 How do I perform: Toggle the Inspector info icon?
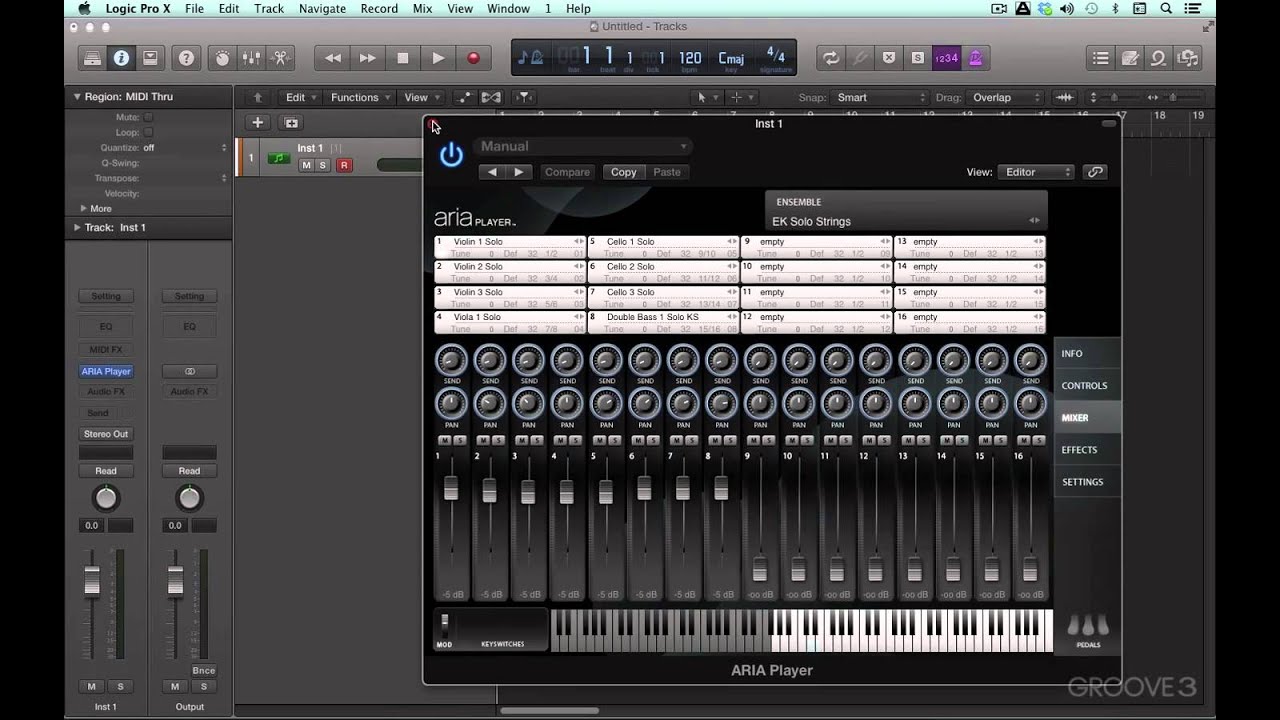tap(121, 58)
